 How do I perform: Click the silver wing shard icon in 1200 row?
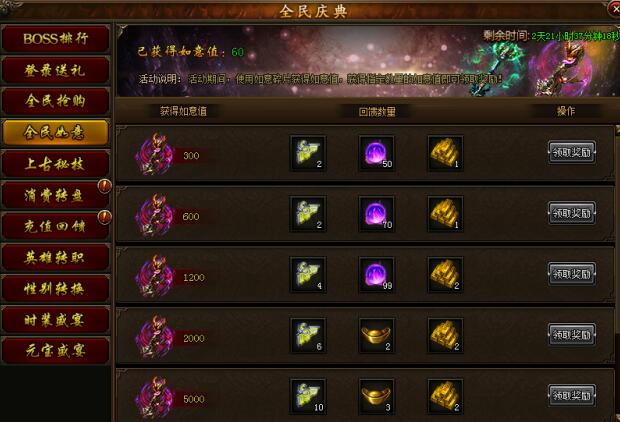point(308,275)
